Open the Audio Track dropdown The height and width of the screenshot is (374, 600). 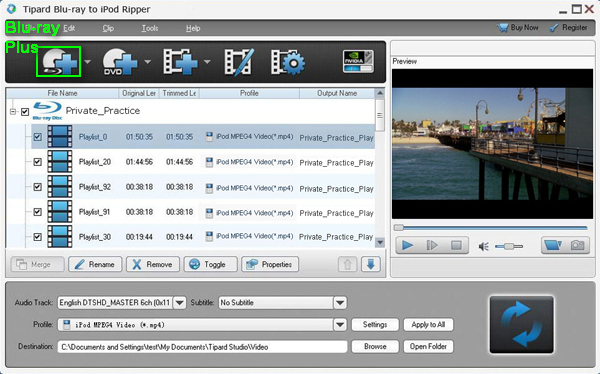click(x=179, y=302)
